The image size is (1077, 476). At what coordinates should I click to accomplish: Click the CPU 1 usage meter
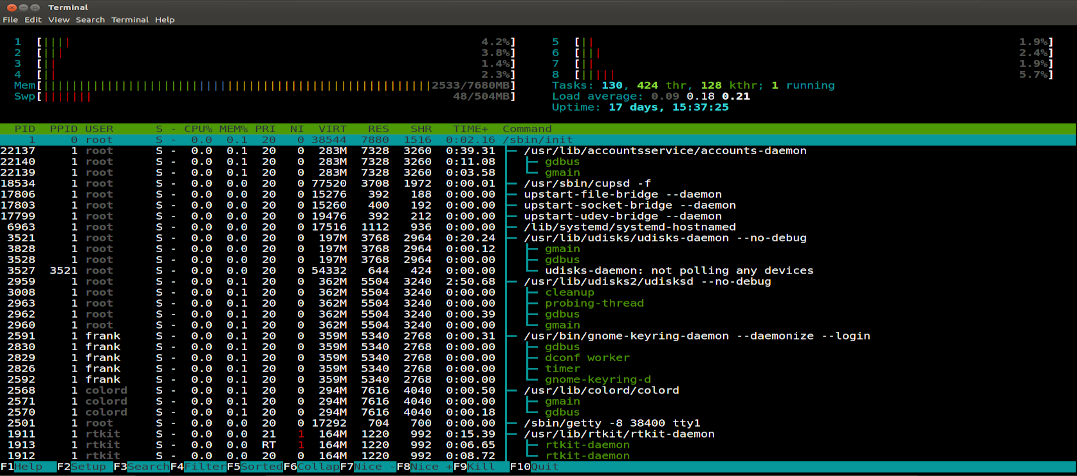pos(264,42)
